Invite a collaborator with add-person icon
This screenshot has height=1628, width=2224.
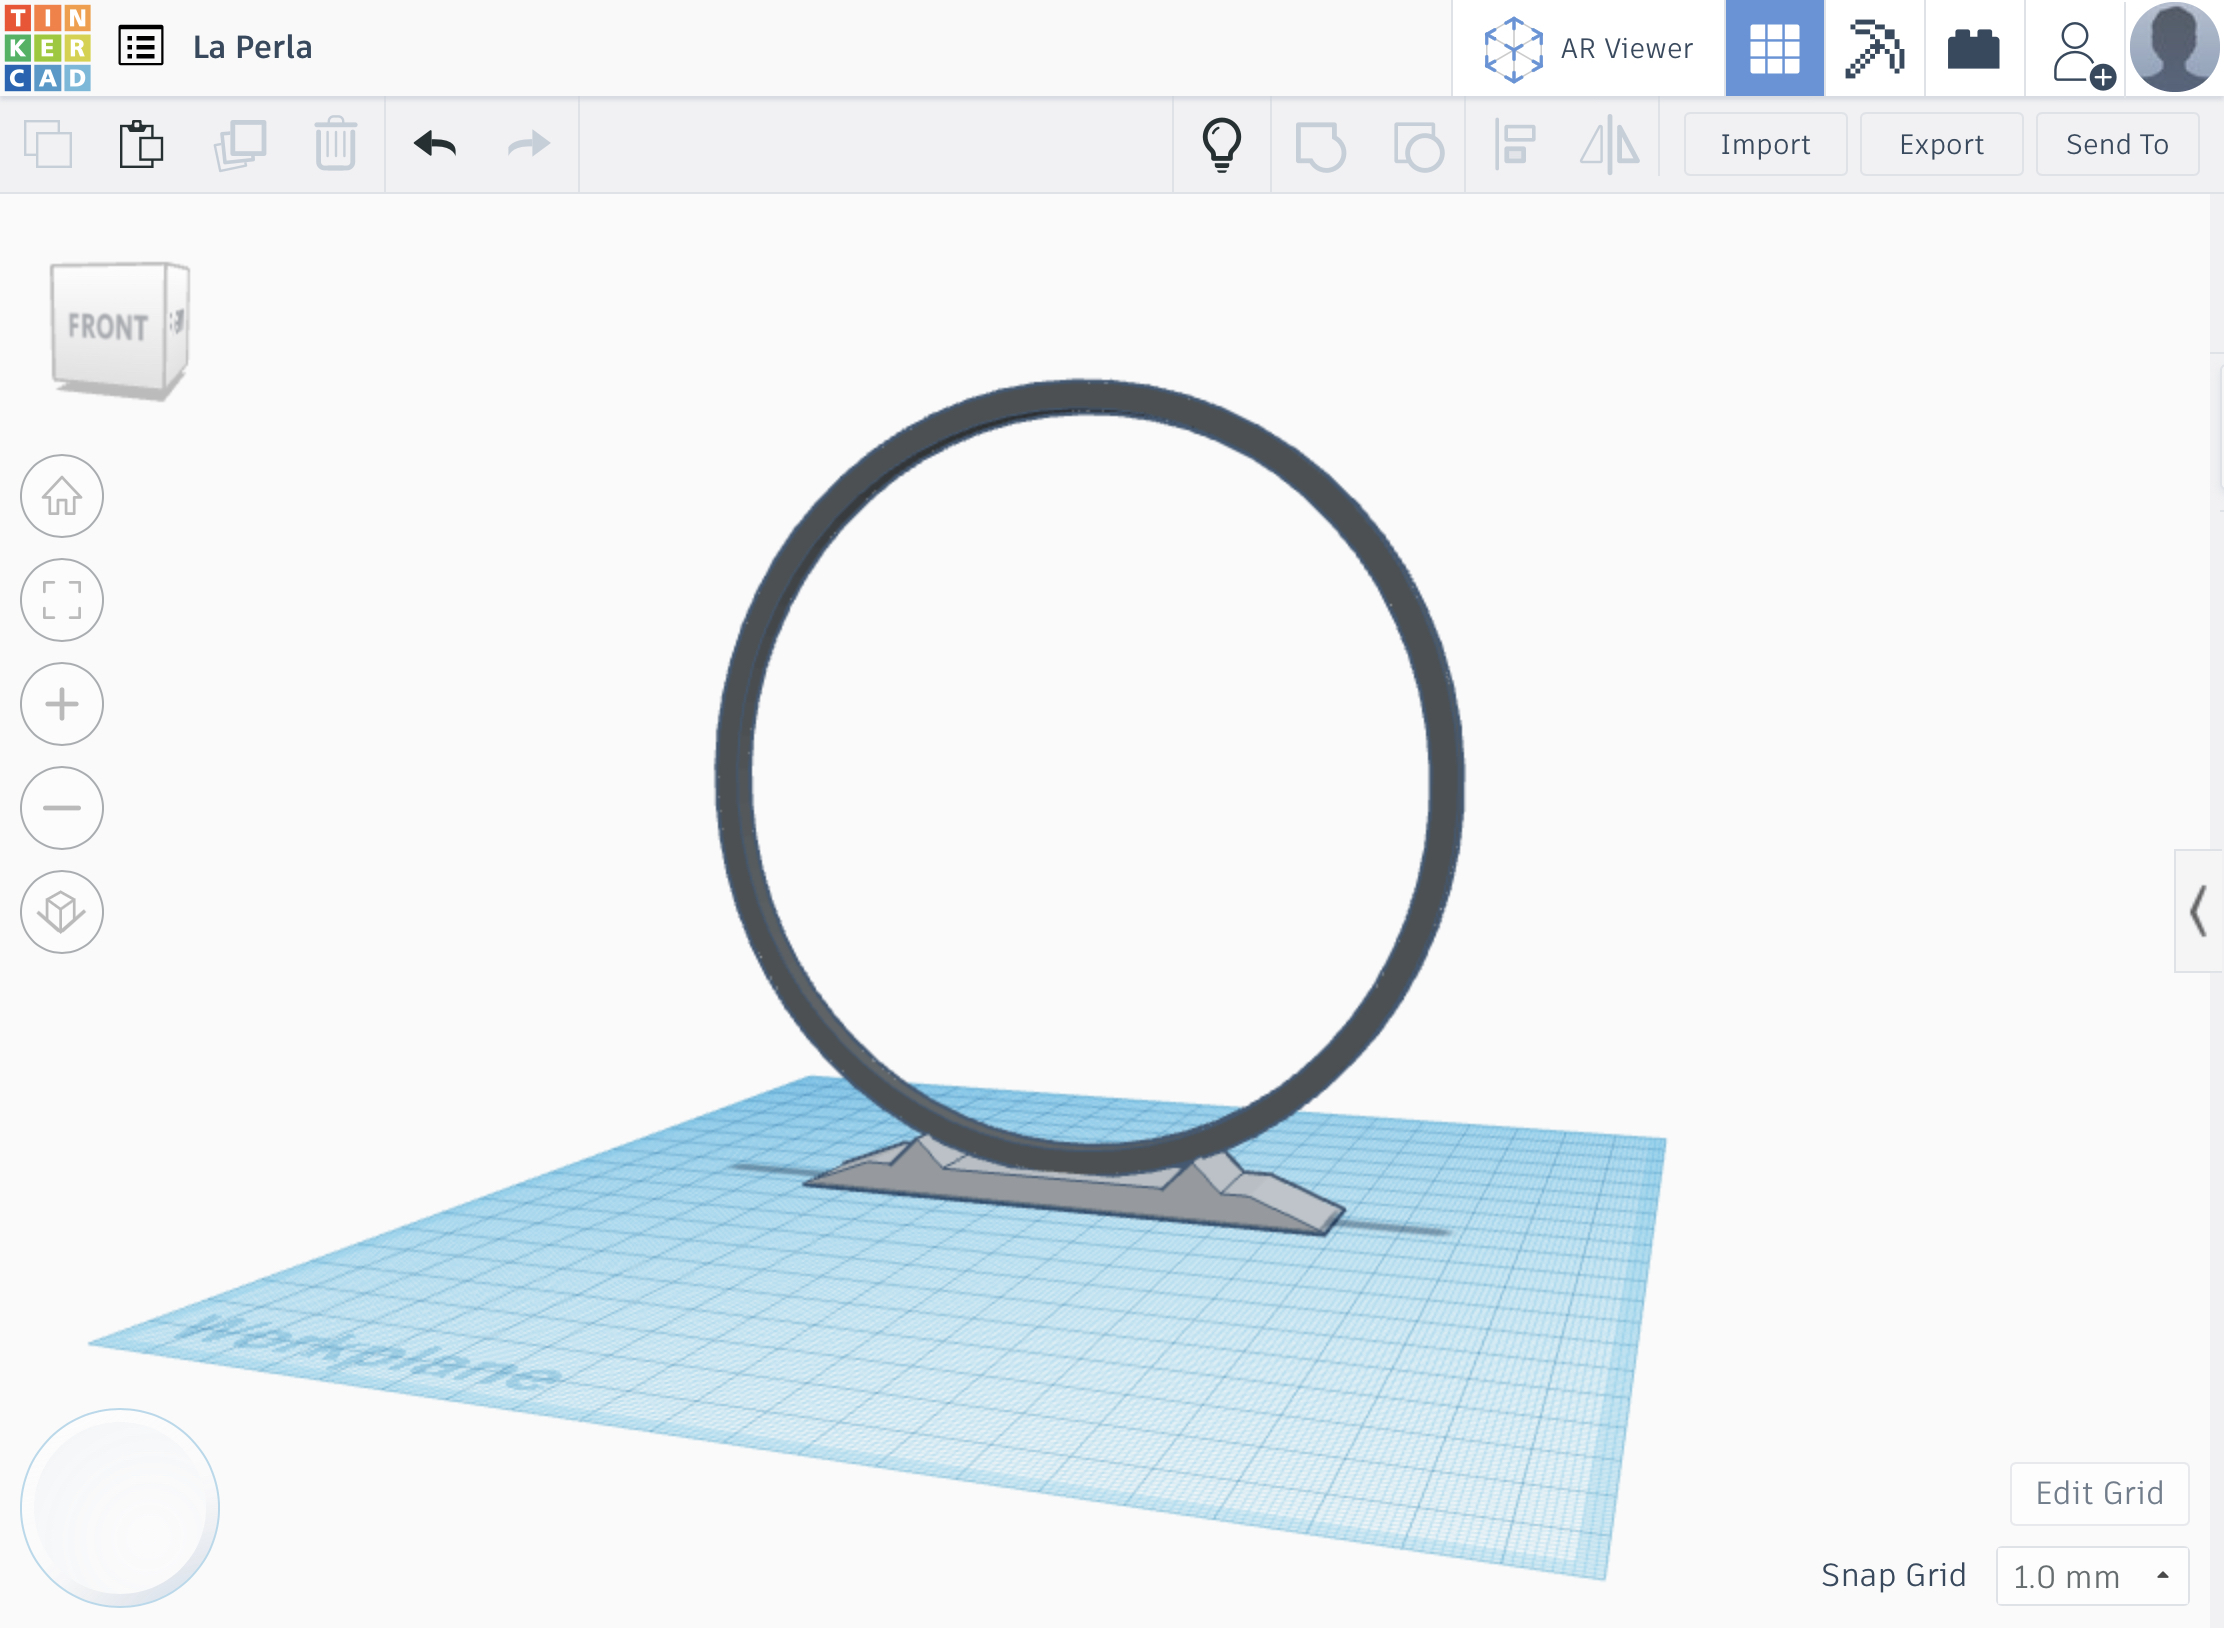(2082, 52)
